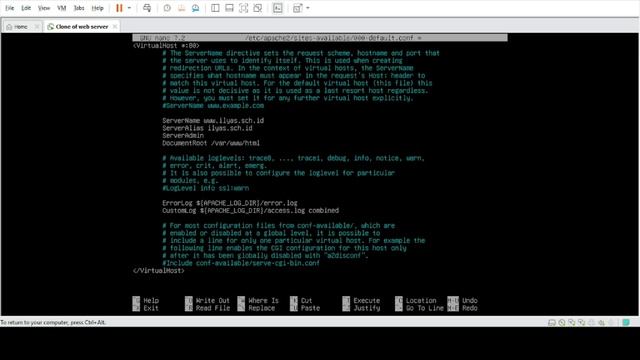Click the Redo shortcut in nano
The width and height of the screenshot is (640, 360).
pos(462,308)
